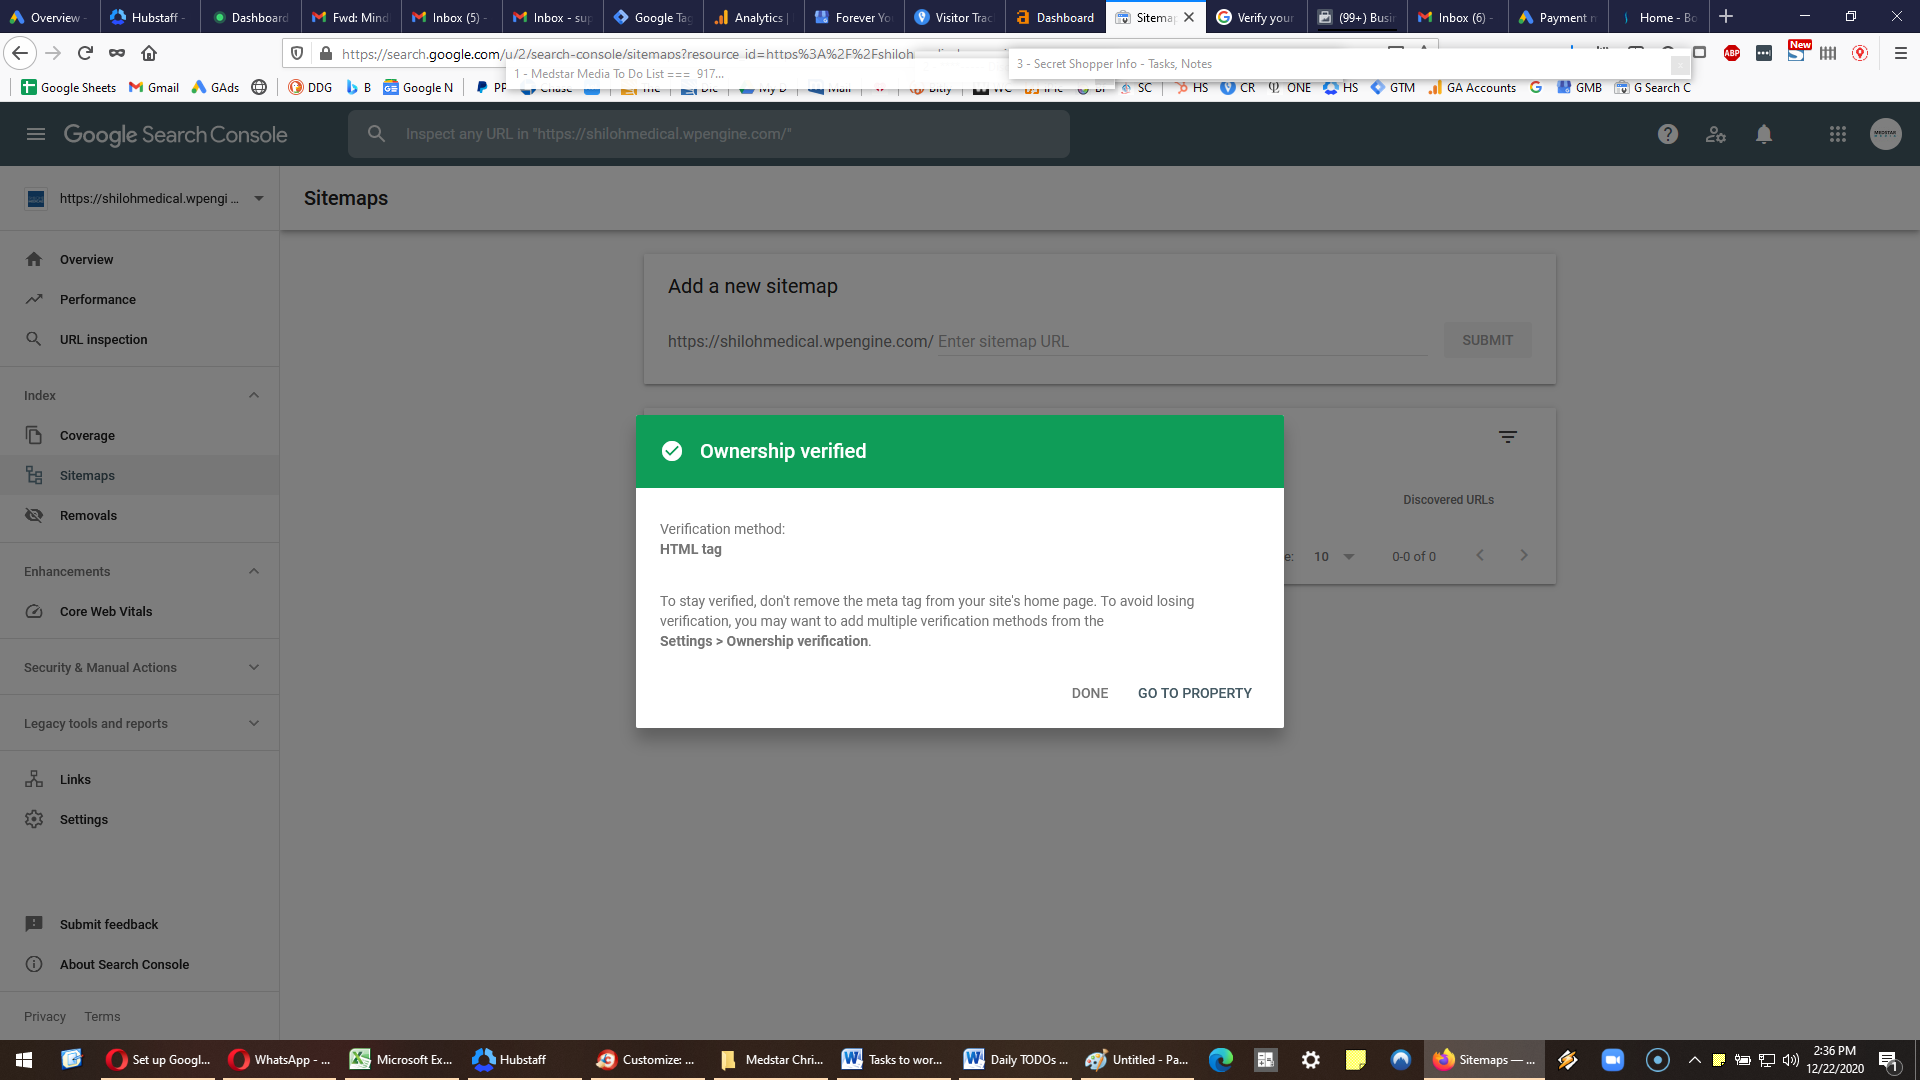Click GO TO PROPERTY button
1920x1080 pixels.
click(x=1195, y=693)
